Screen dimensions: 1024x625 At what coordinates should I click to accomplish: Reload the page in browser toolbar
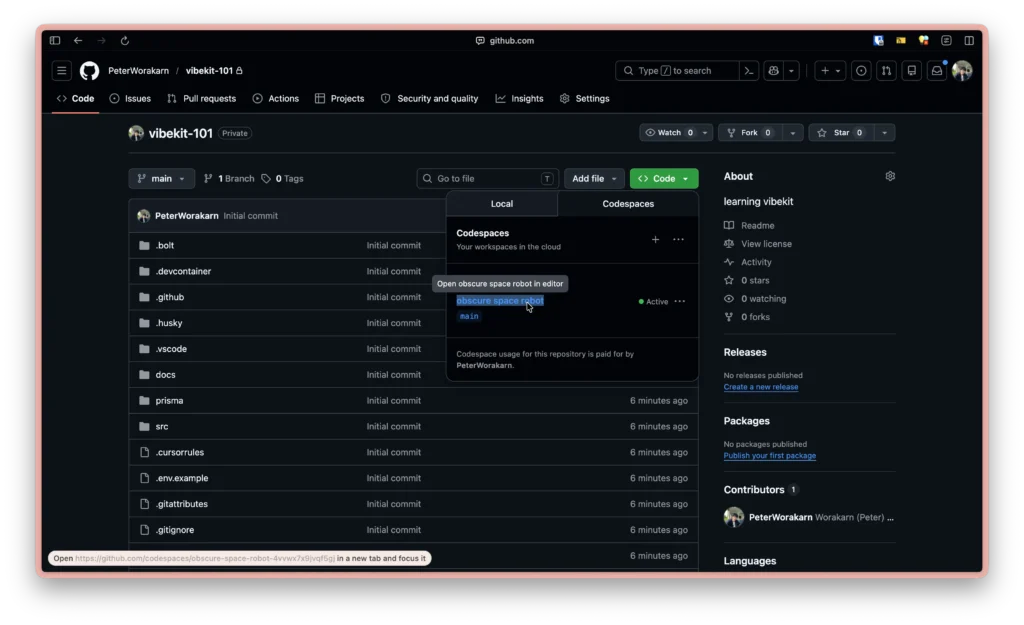[x=125, y=40]
